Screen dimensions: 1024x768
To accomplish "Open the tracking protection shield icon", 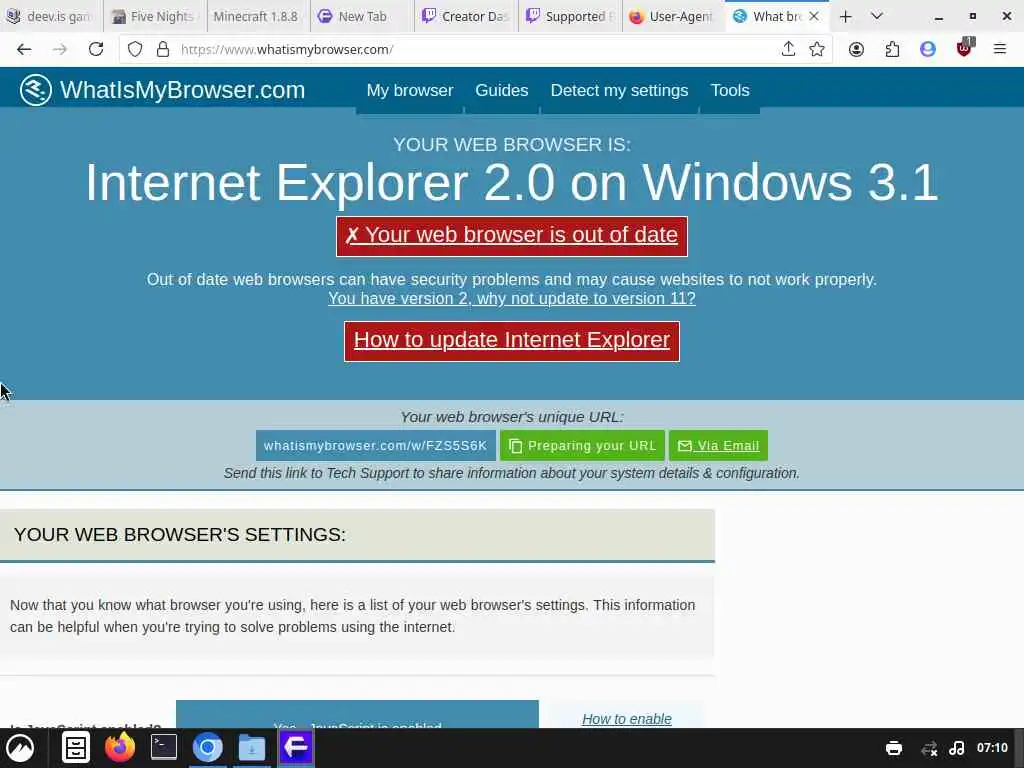I will point(135,50).
